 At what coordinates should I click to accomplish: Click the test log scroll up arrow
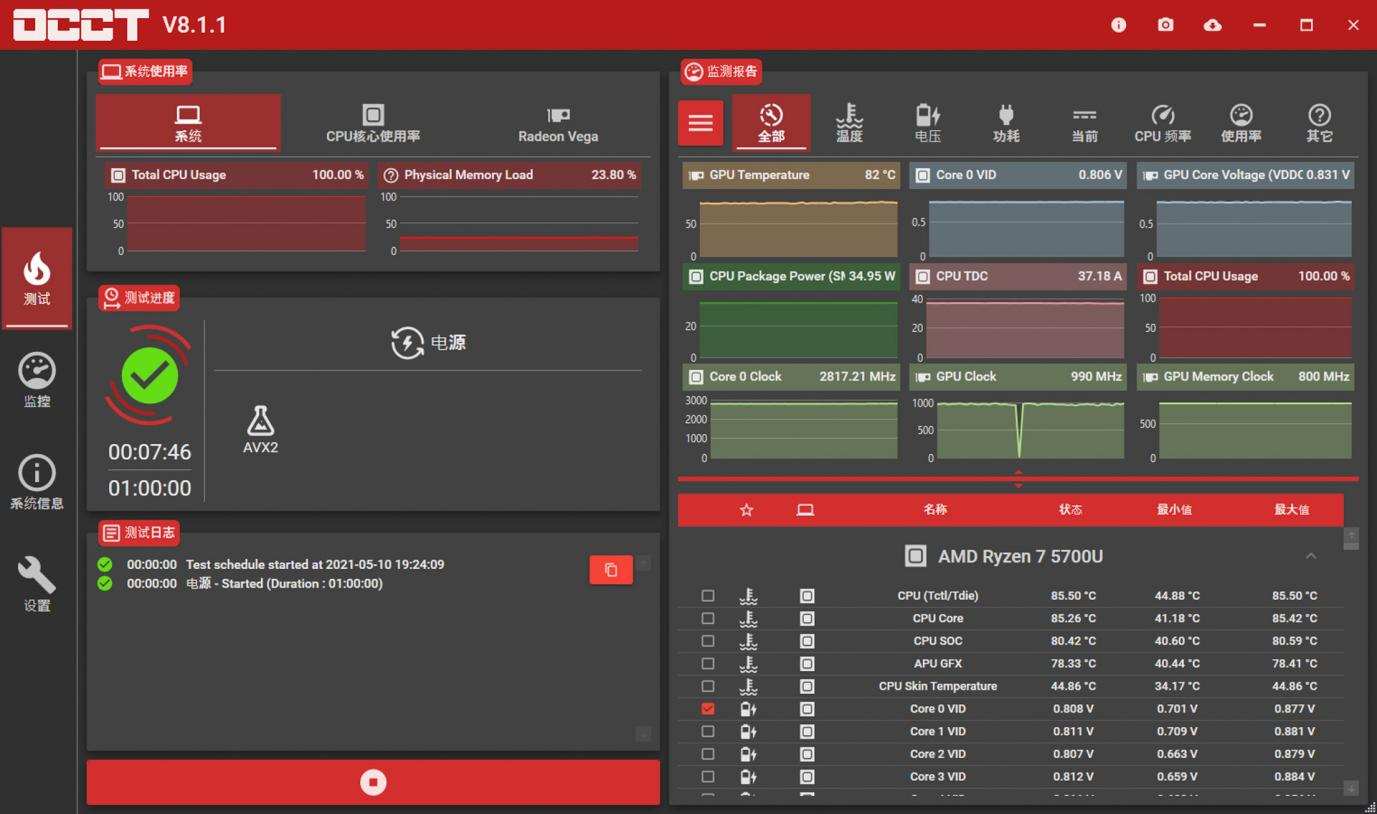[x=643, y=564]
